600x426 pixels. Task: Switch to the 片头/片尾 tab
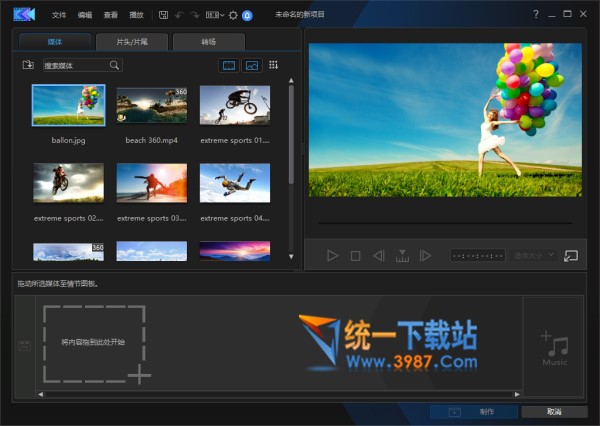[x=132, y=42]
